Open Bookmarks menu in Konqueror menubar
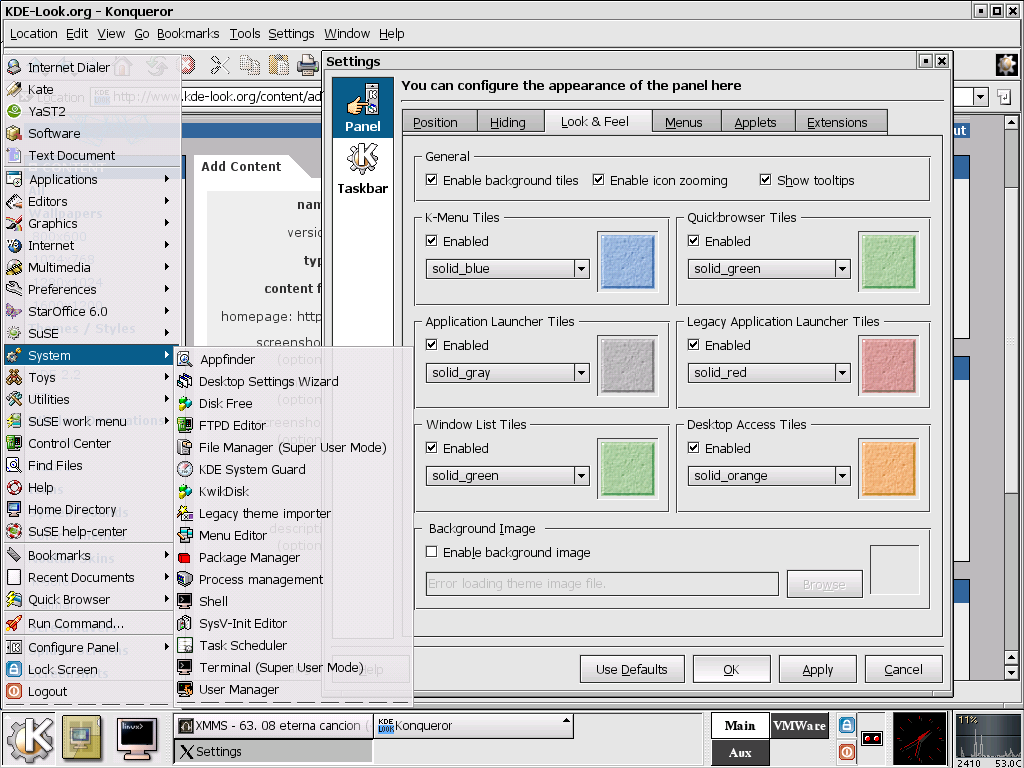The height and width of the screenshot is (768, 1024). (188, 33)
